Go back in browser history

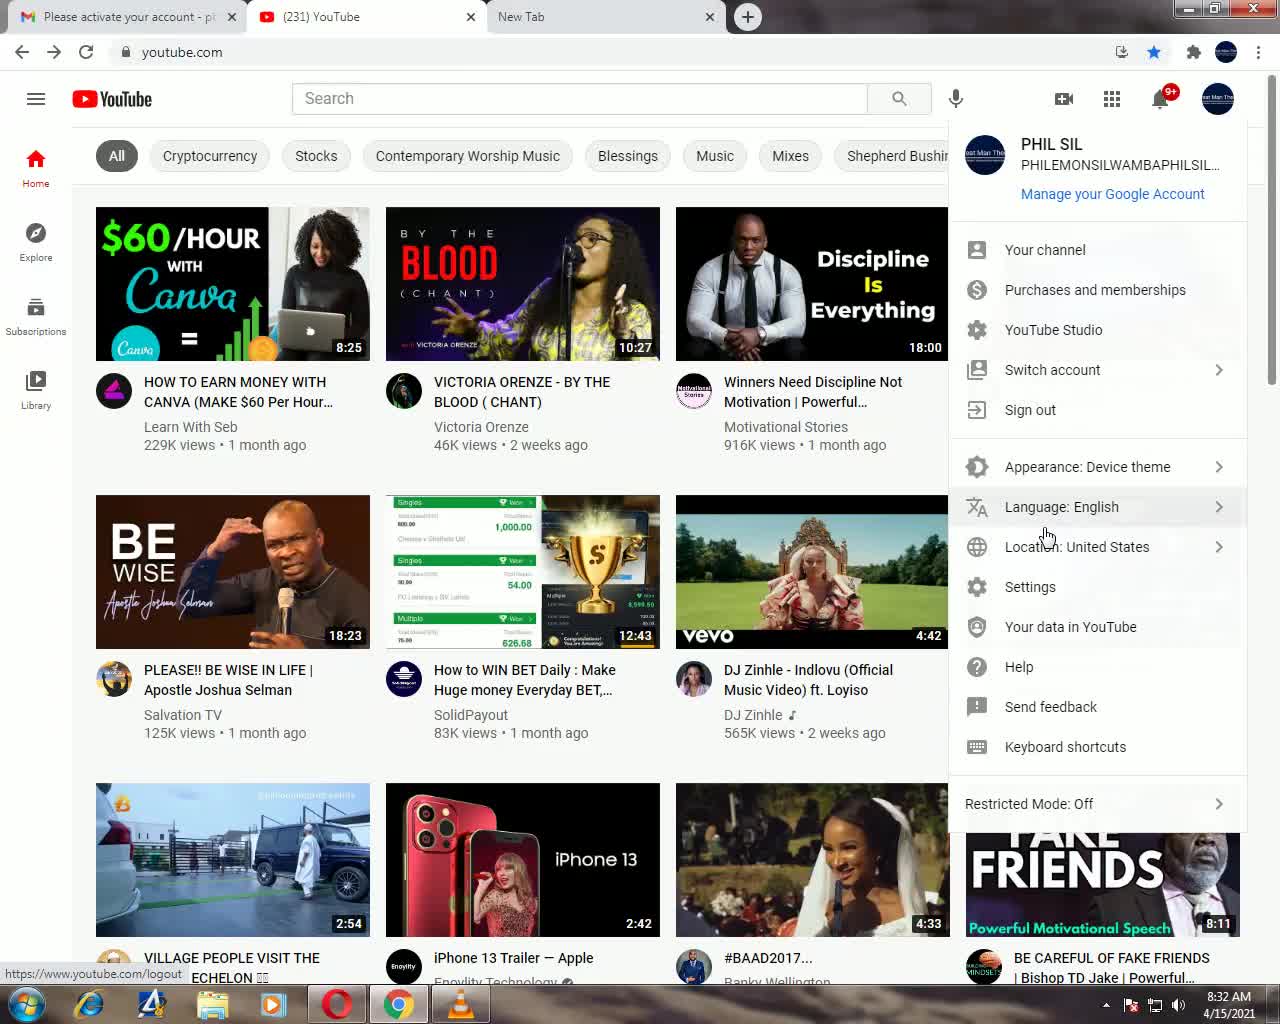(22, 52)
